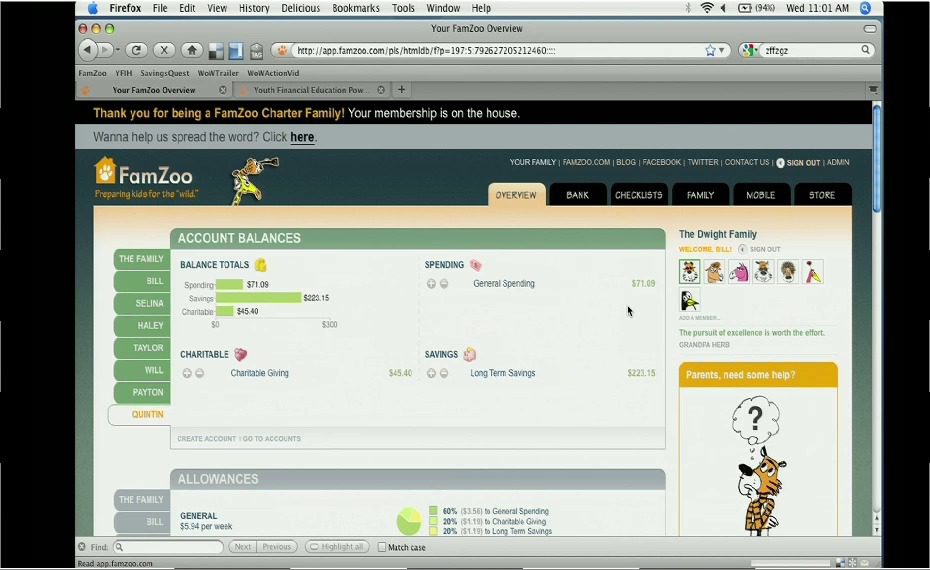
Task: Select the first family member avatar (tiger)
Action: [x=690, y=272]
